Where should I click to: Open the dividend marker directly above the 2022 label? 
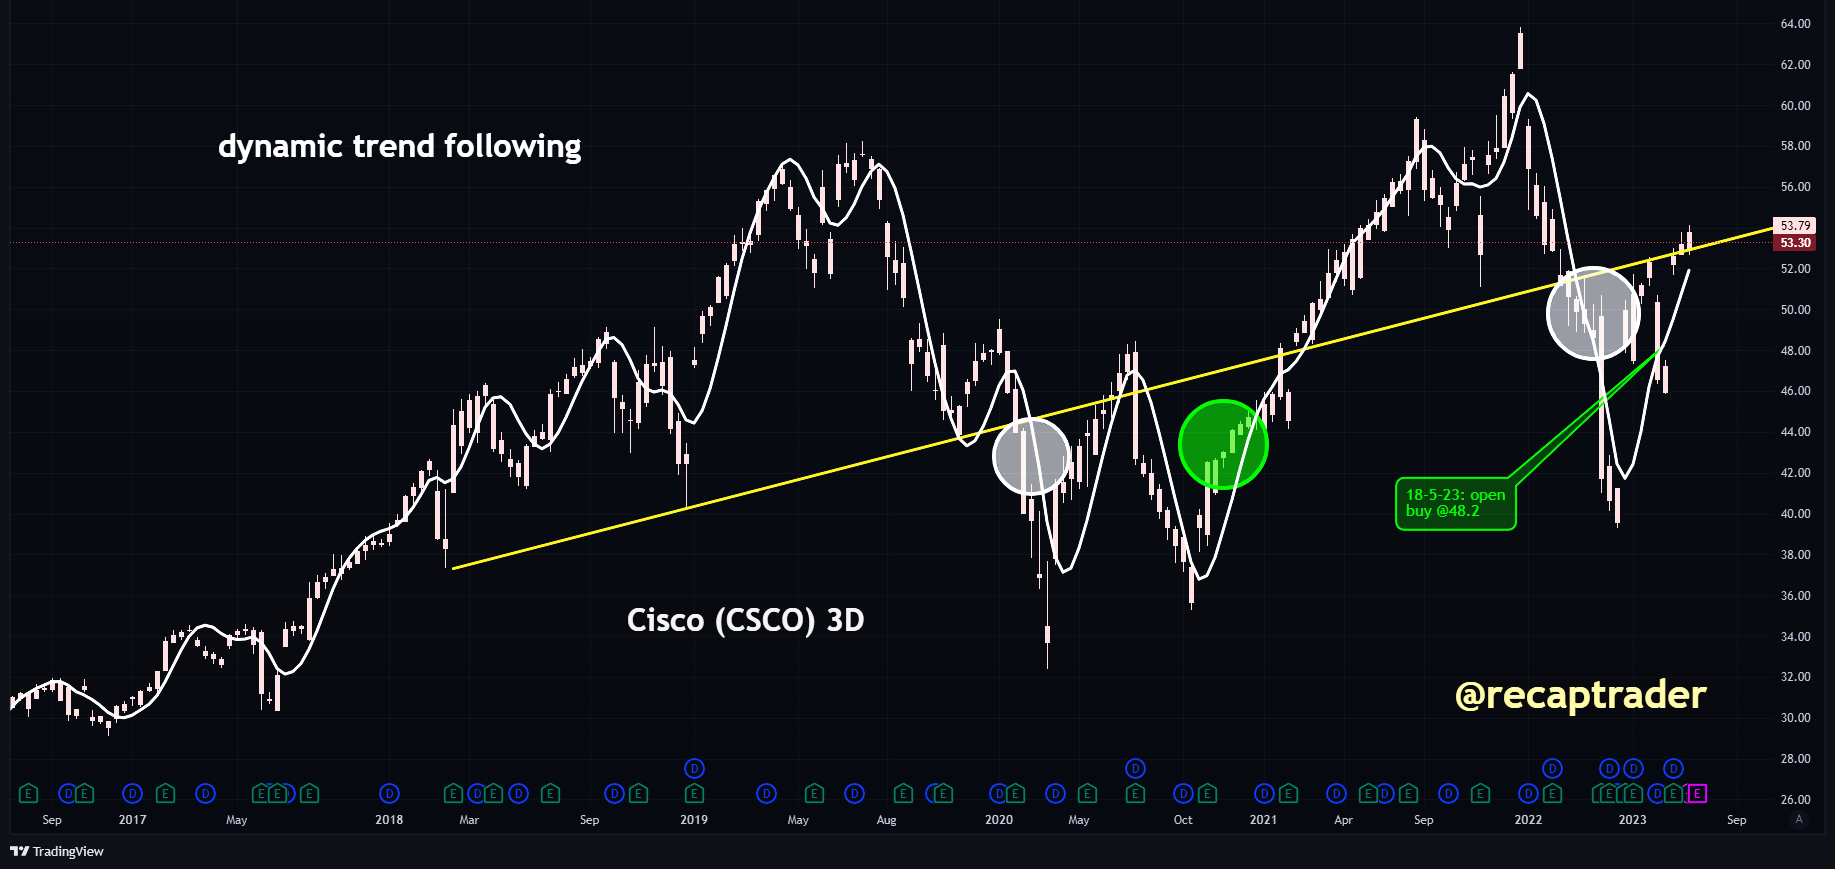point(1528,794)
